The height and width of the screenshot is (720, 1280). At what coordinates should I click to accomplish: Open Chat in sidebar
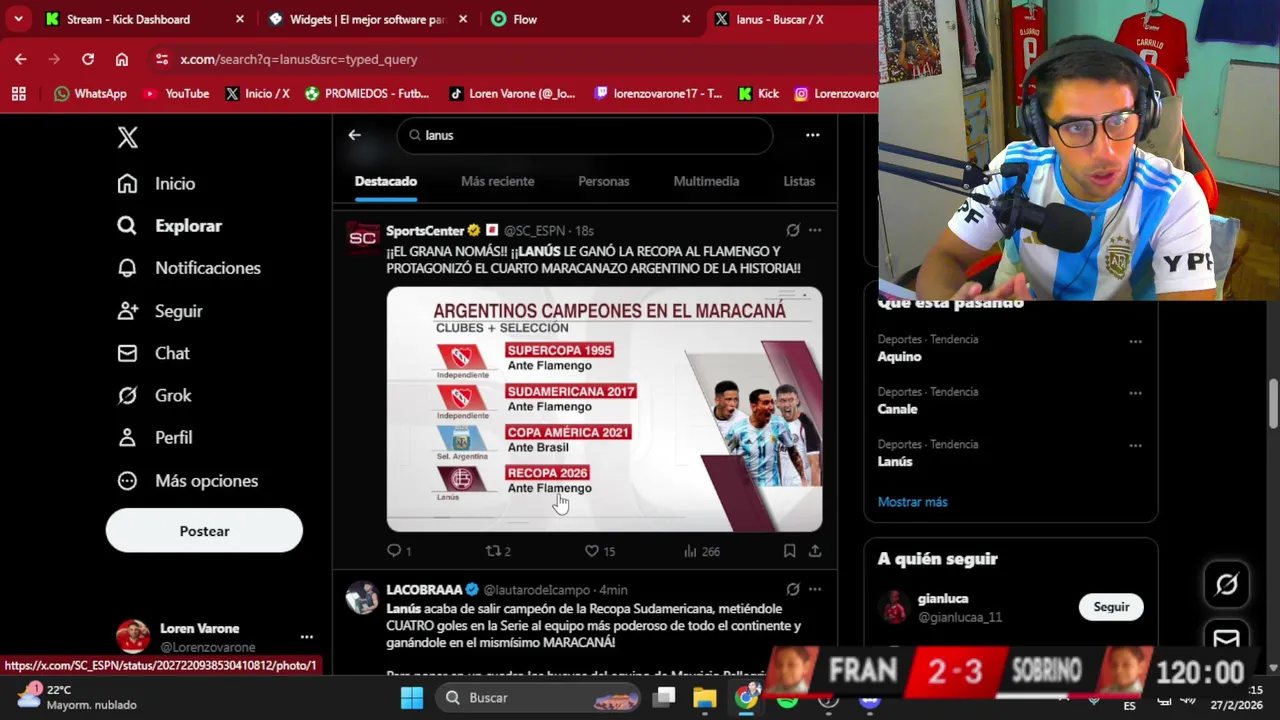[x=153, y=353]
